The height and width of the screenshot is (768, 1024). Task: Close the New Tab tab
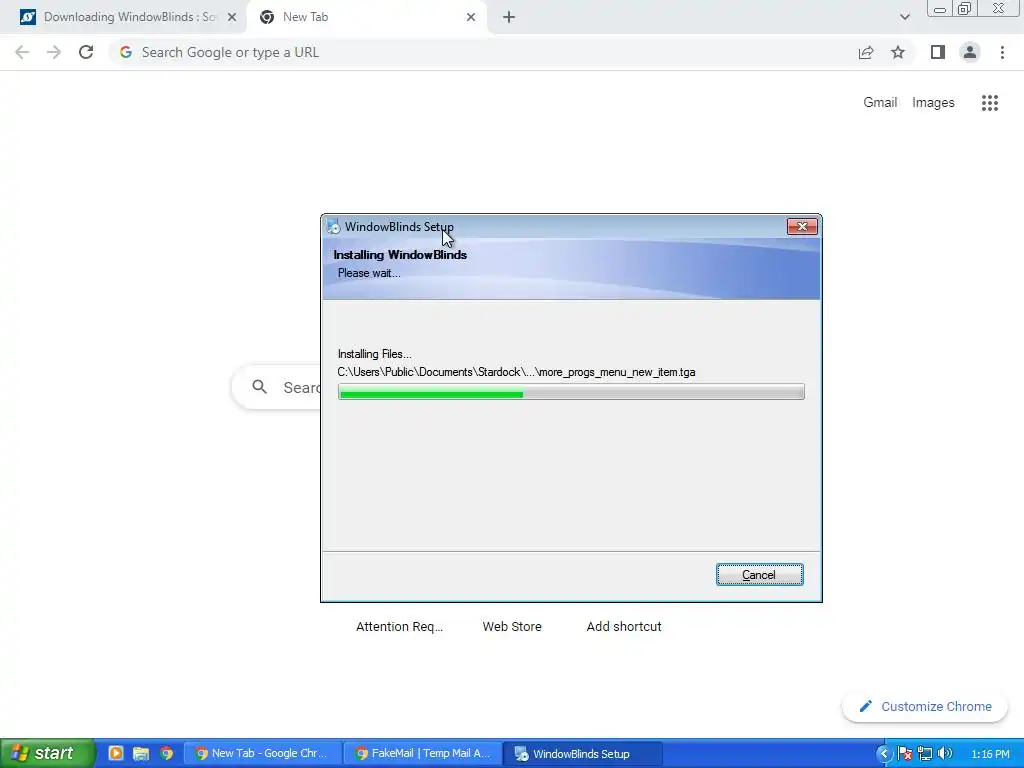[471, 17]
